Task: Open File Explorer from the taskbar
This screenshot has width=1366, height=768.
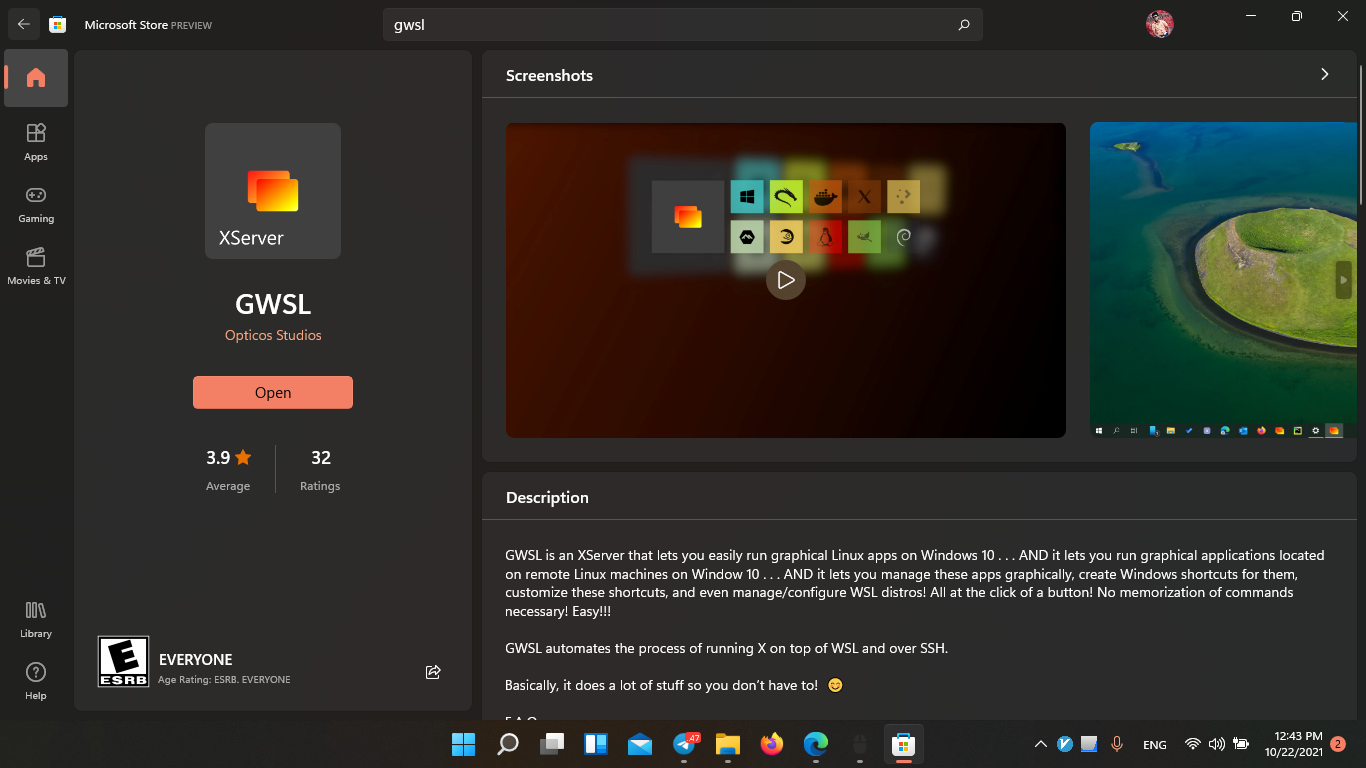Action: [x=727, y=744]
